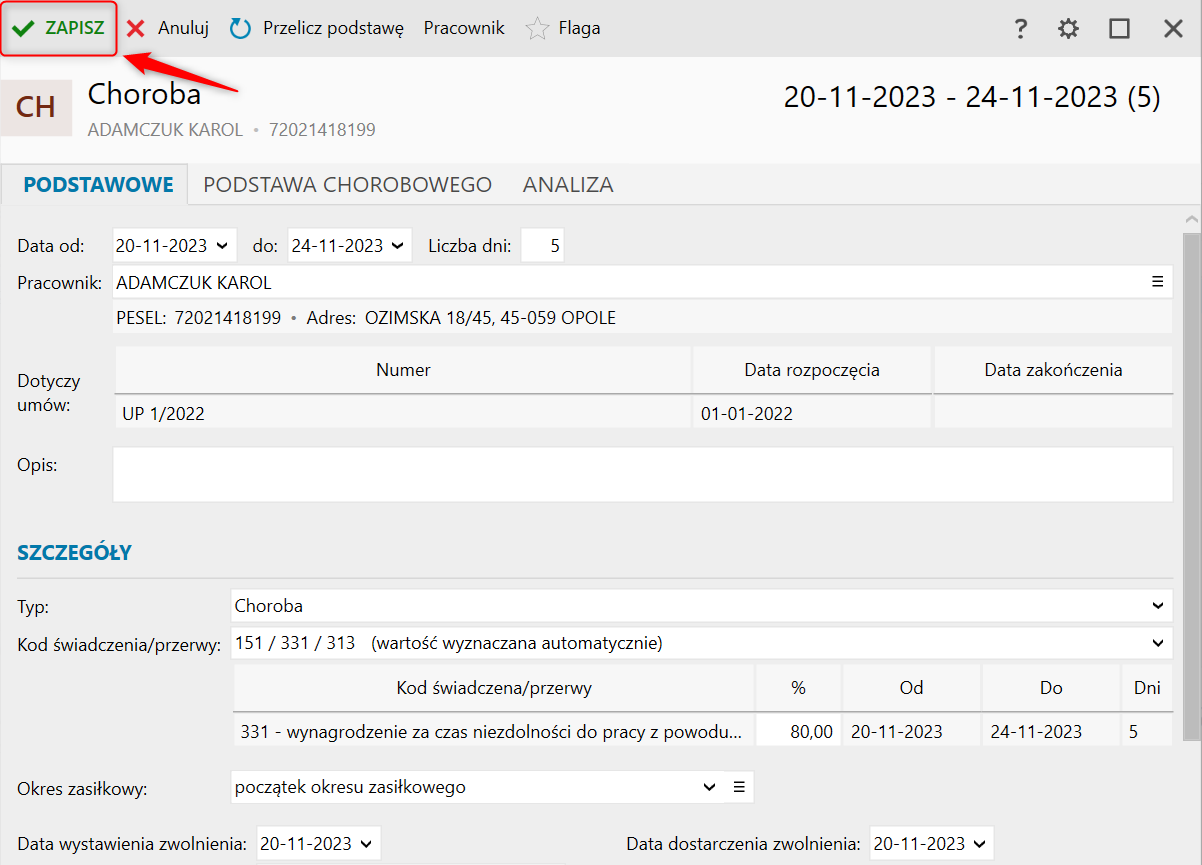Click the Numer column header
This screenshot has height=865, width=1202.
[x=403, y=369]
